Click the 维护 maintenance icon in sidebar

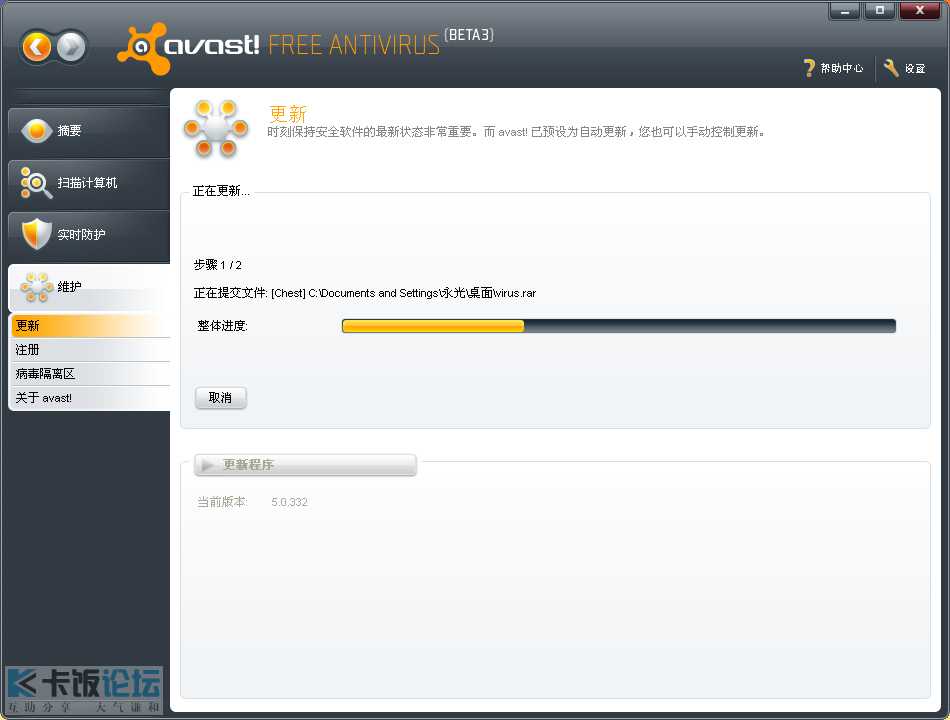36,287
